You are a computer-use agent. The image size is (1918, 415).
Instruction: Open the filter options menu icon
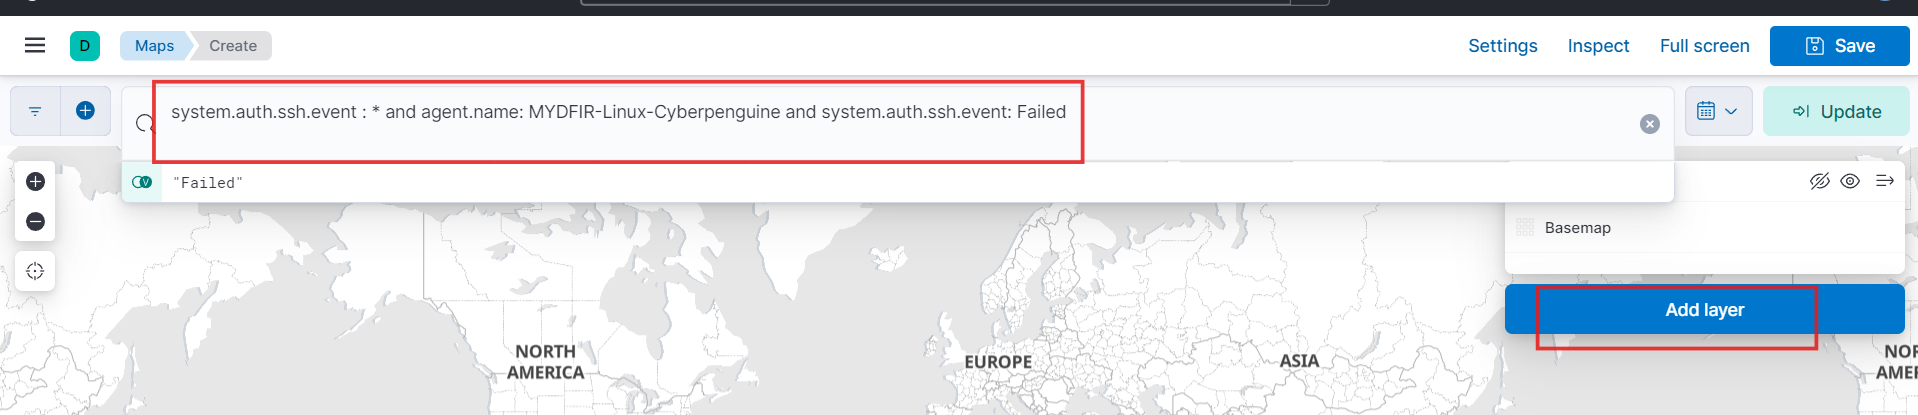tap(35, 111)
